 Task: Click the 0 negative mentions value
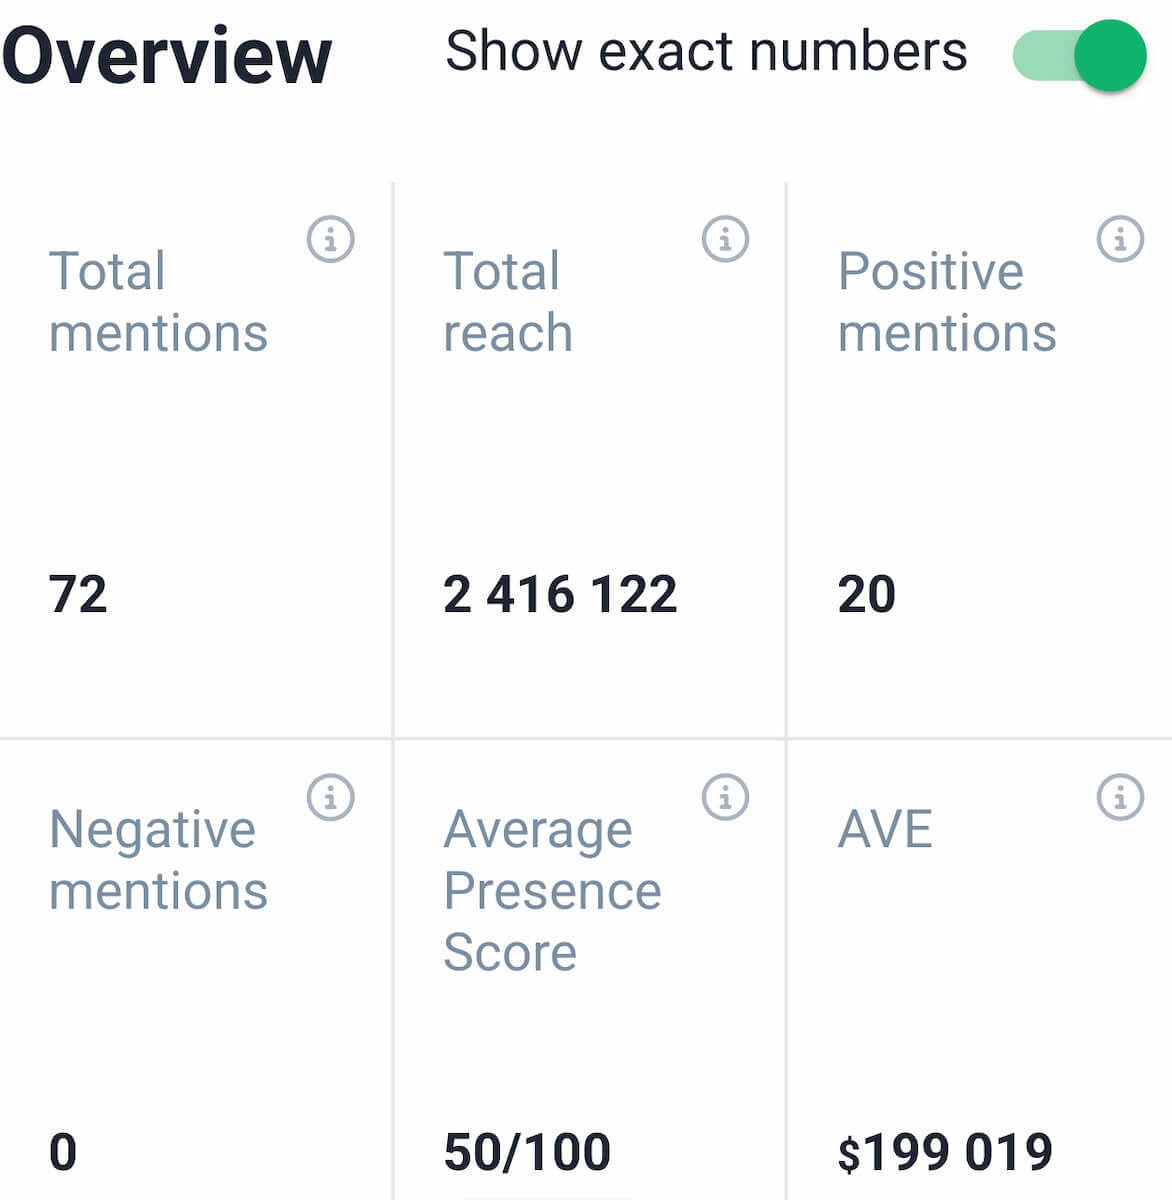point(63,1152)
